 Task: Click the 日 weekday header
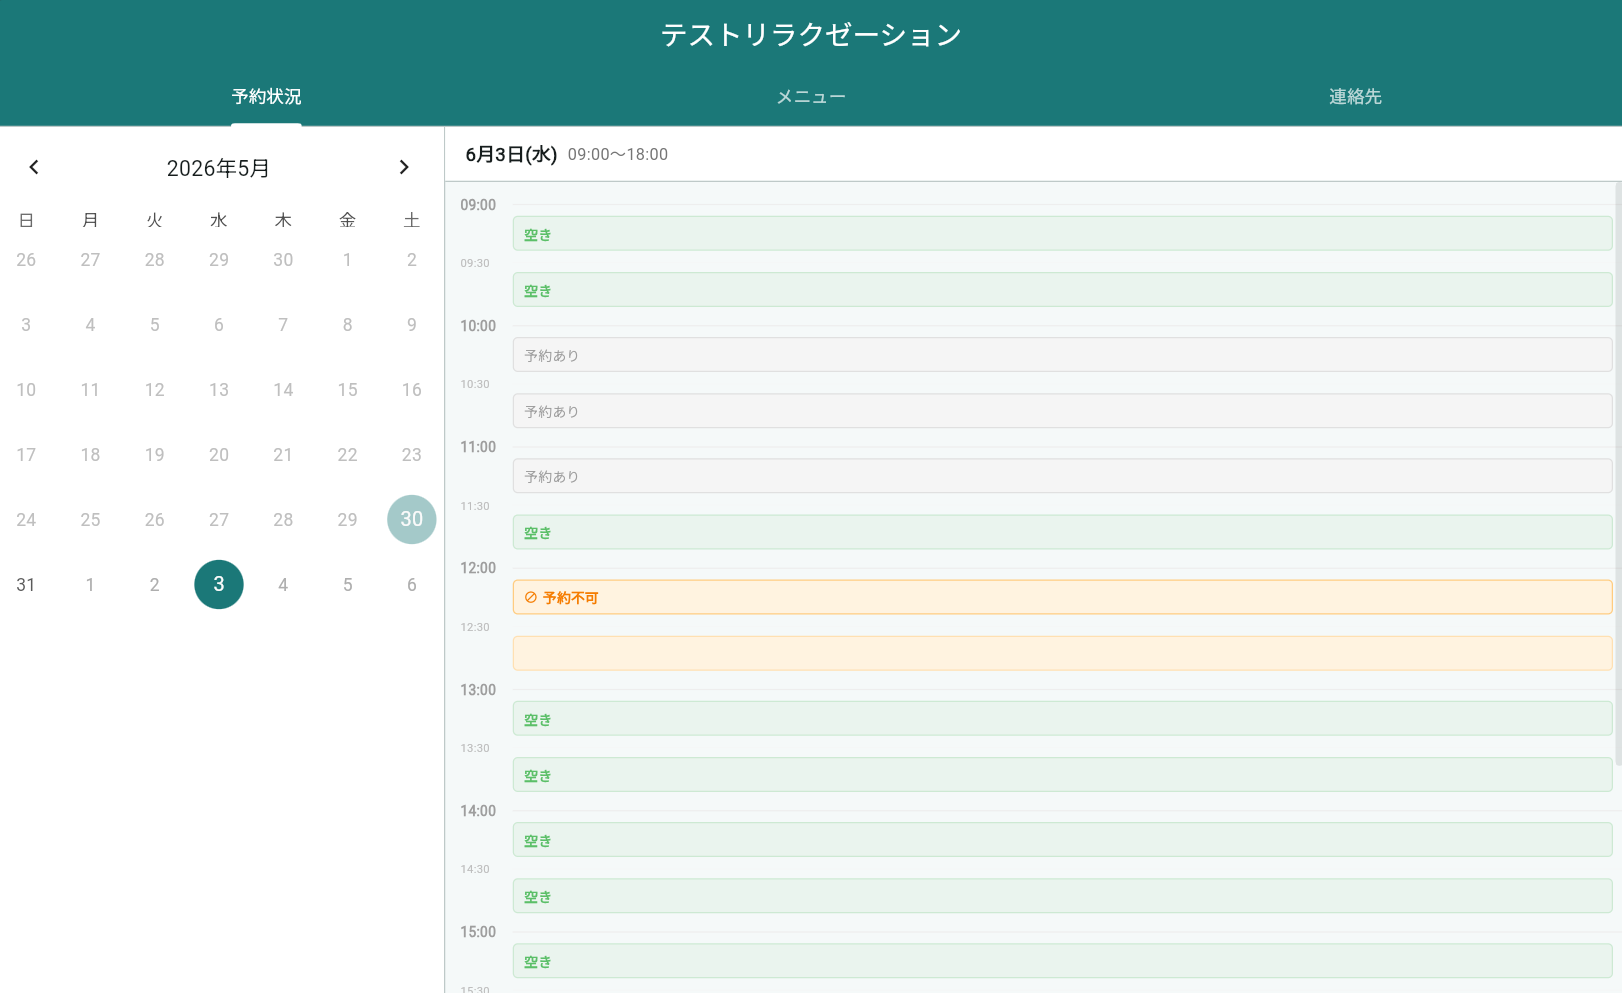pyautogui.click(x=26, y=220)
